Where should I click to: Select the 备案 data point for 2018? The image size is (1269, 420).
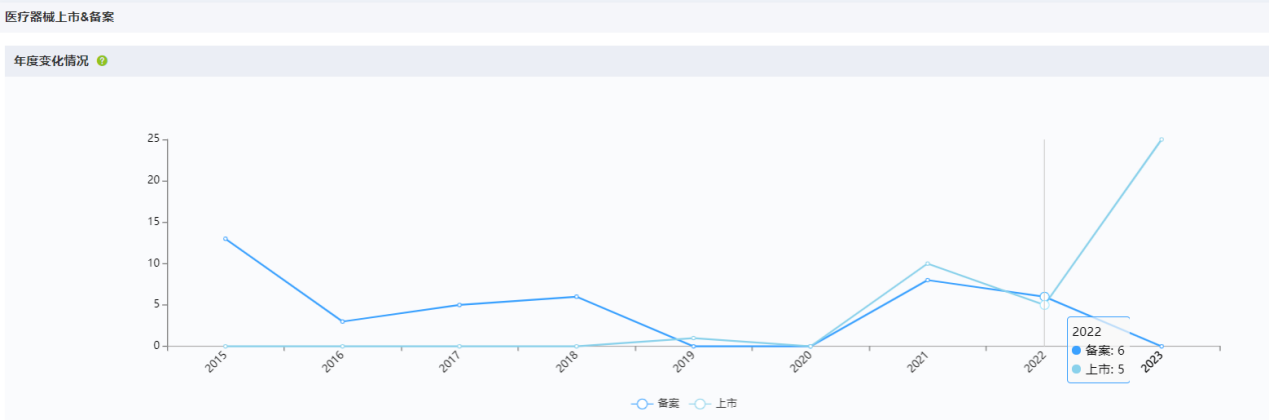(576, 297)
